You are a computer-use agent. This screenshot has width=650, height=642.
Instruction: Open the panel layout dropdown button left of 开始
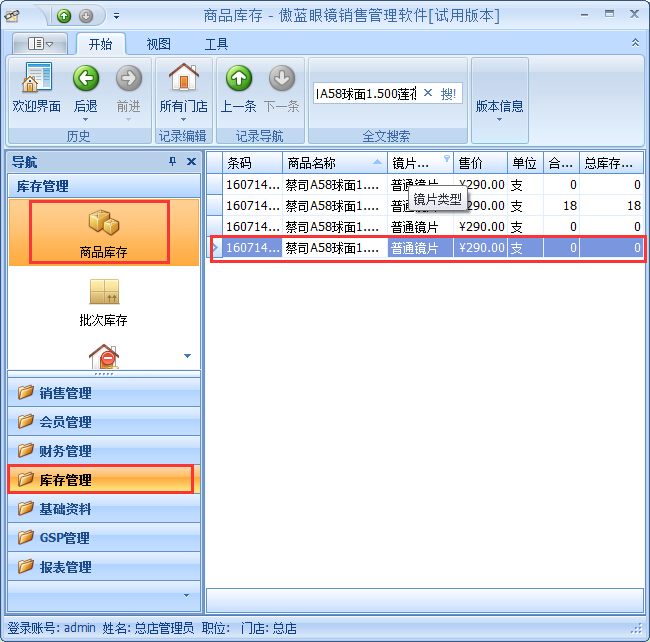[40, 43]
